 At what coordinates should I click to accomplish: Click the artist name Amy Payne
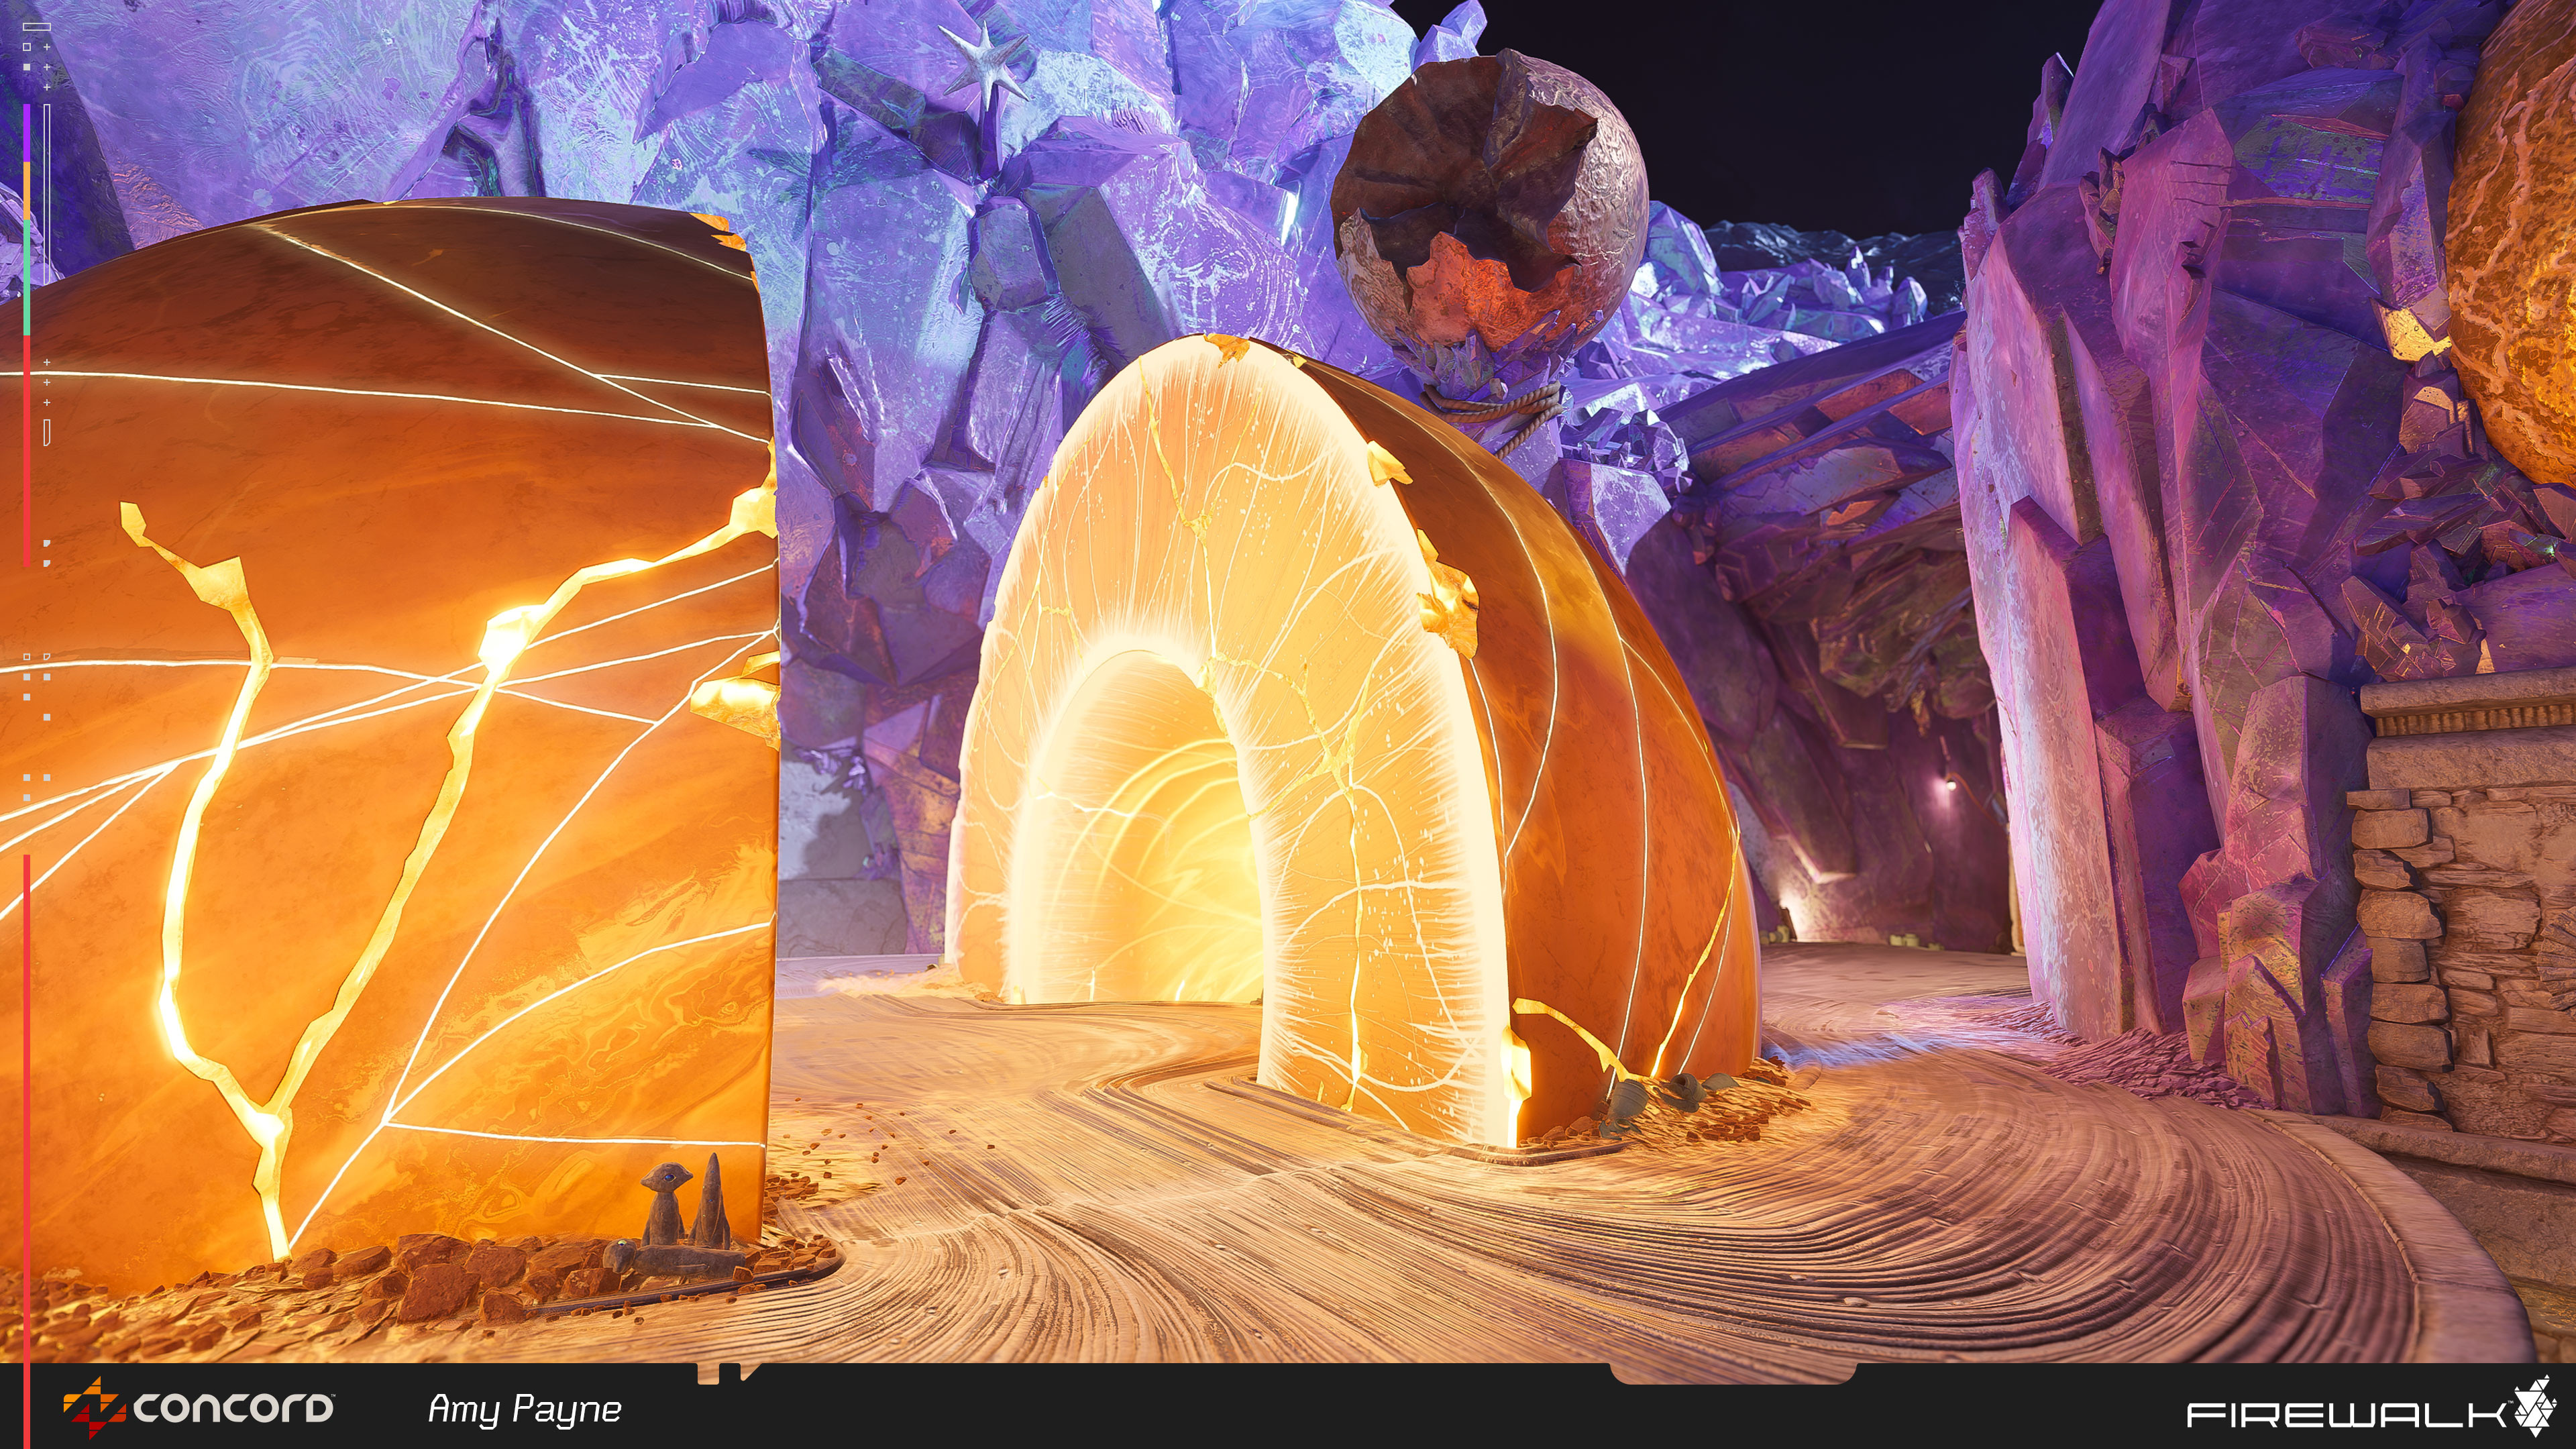pyautogui.click(x=525, y=1409)
